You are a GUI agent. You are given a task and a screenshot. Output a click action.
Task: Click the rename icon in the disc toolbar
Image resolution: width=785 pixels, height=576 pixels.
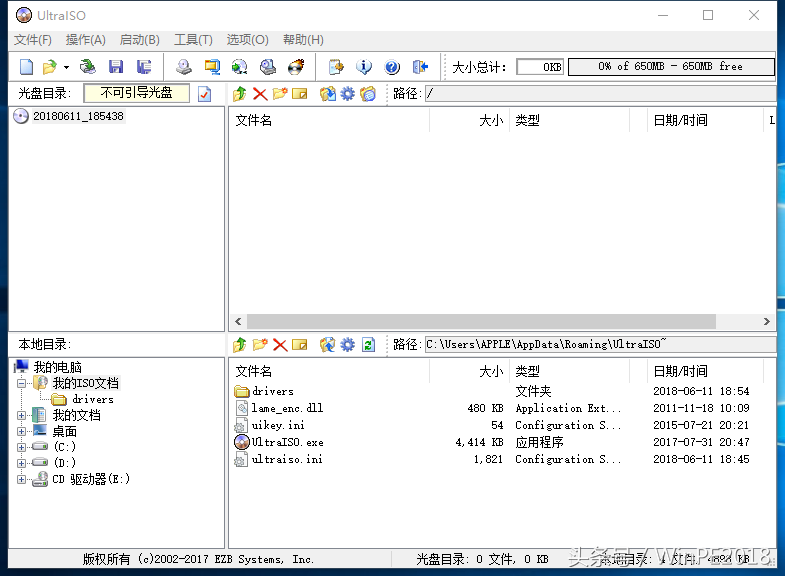coord(299,94)
